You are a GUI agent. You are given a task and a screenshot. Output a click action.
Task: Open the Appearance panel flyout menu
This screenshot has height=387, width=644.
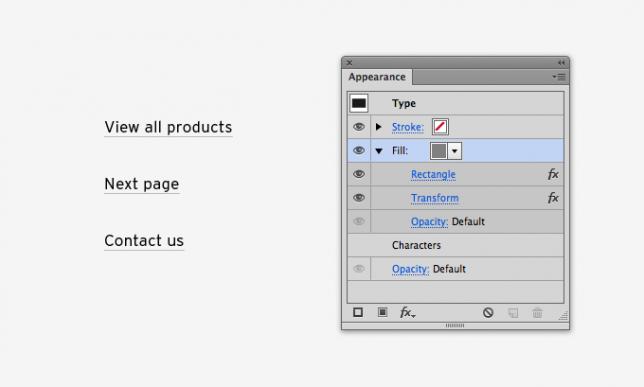click(x=559, y=77)
